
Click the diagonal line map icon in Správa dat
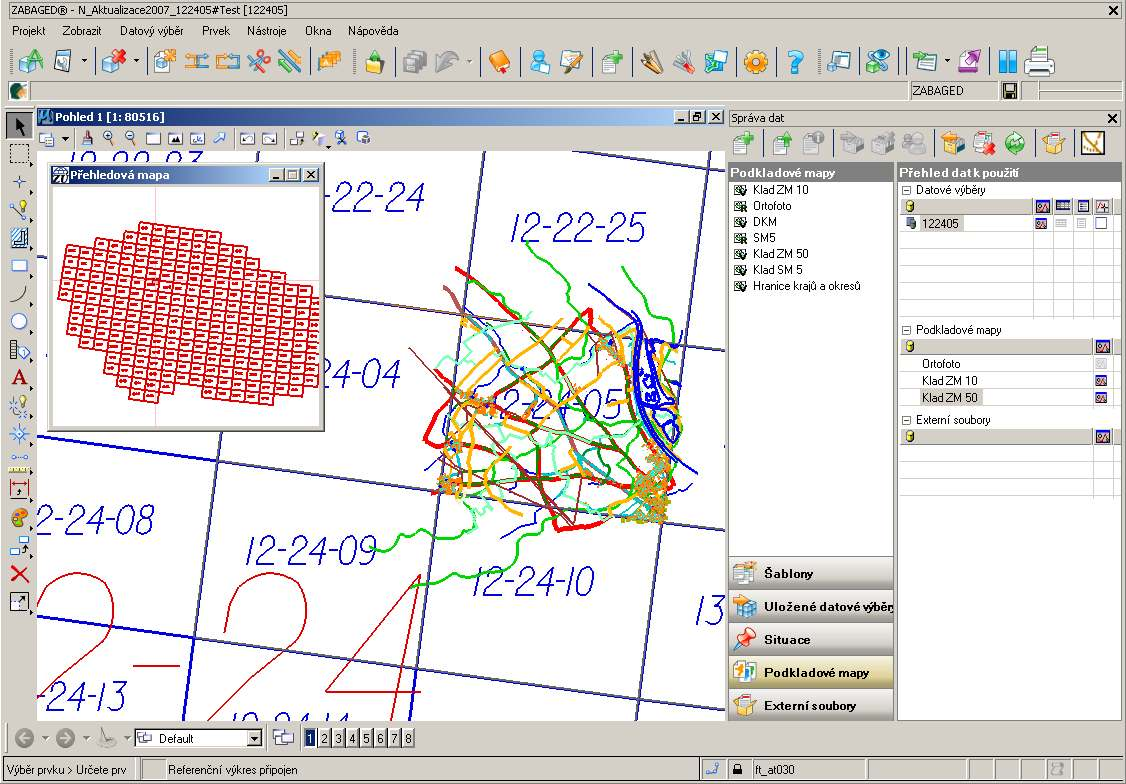coord(1092,144)
